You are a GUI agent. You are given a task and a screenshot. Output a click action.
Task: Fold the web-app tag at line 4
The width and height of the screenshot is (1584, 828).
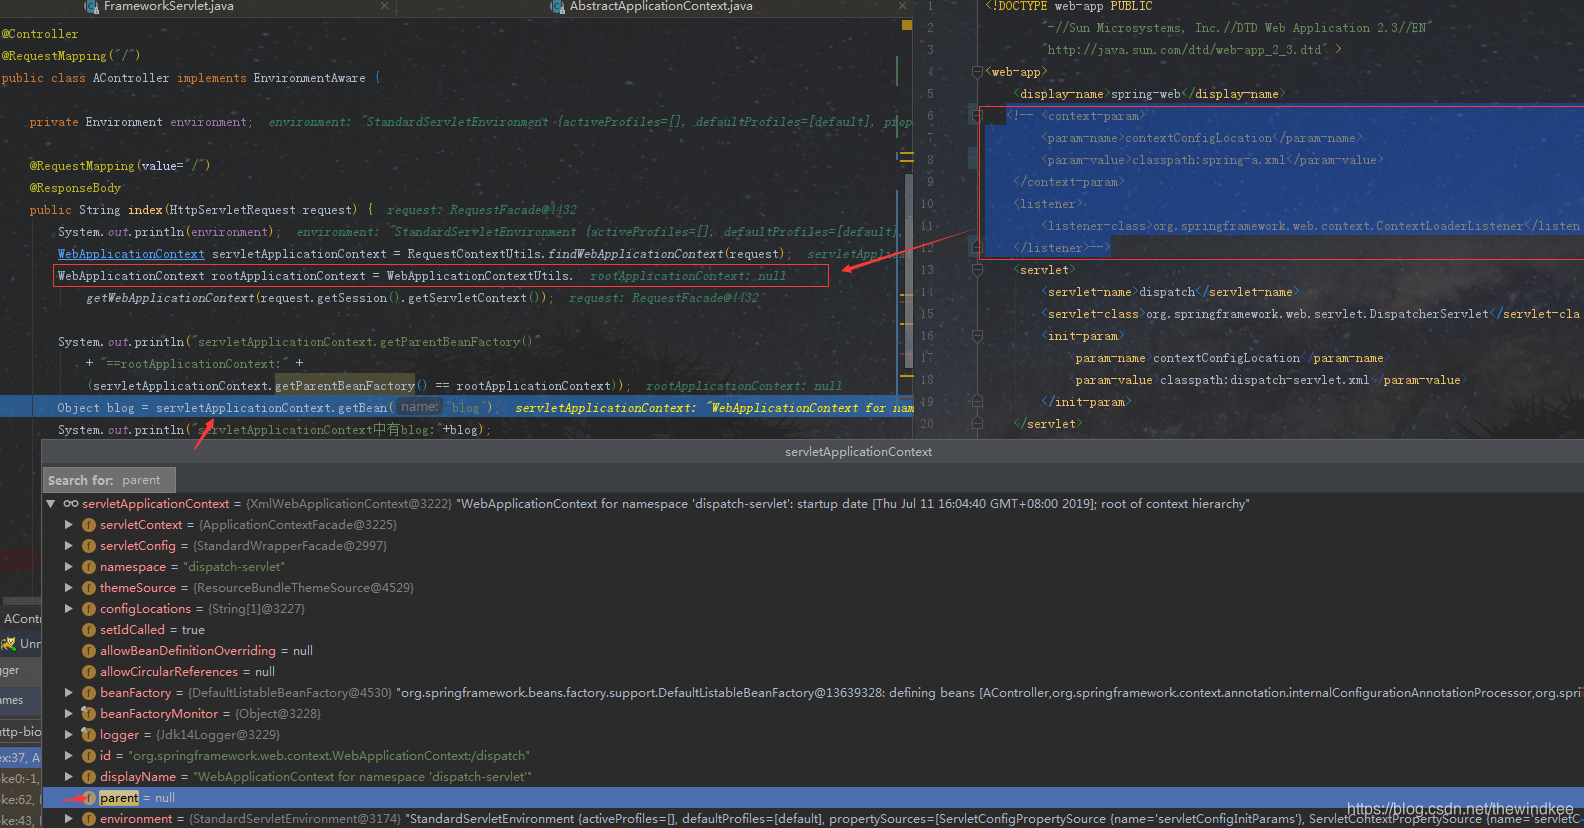(x=977, y=72)
